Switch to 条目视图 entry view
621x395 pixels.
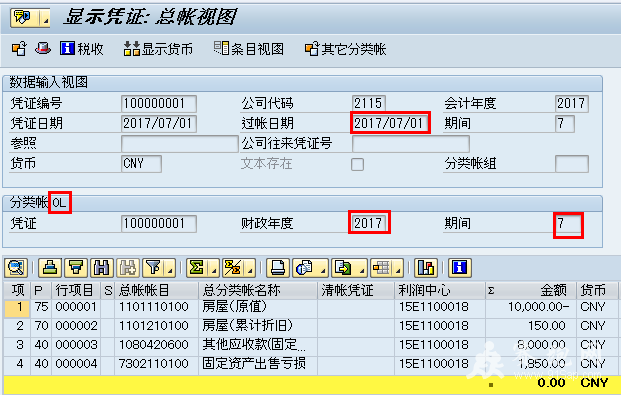pos(249,49)
